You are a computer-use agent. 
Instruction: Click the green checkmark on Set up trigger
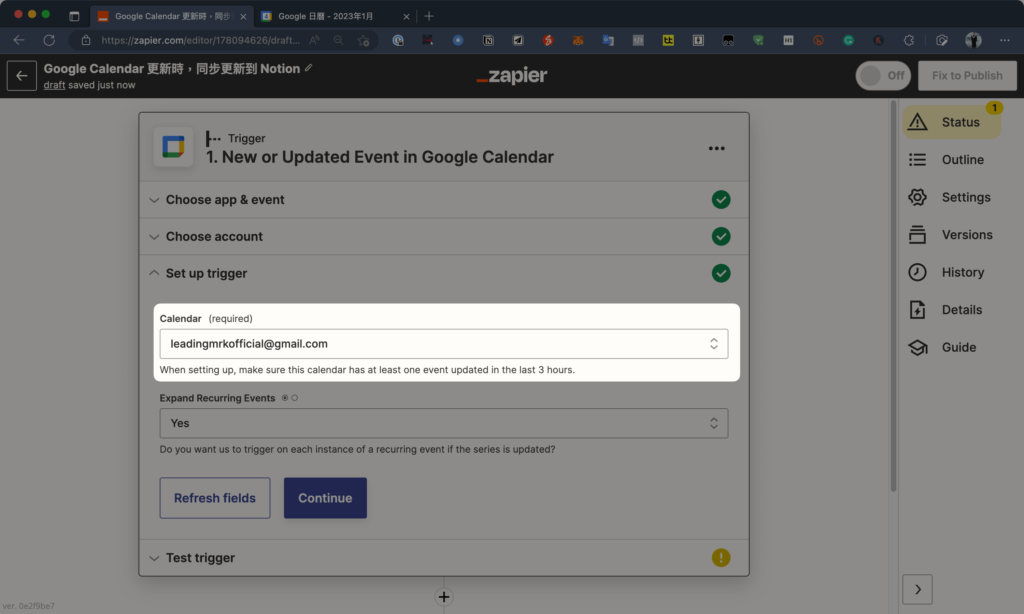pyautogui.click(x=721, y=273)
